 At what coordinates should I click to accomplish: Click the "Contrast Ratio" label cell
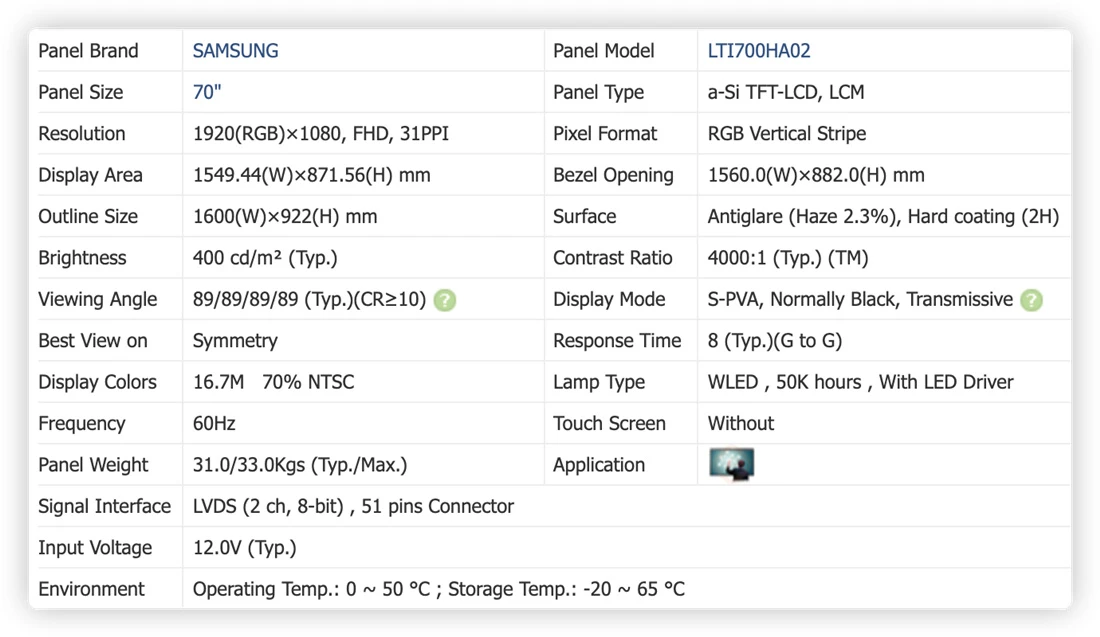[621, 257]
